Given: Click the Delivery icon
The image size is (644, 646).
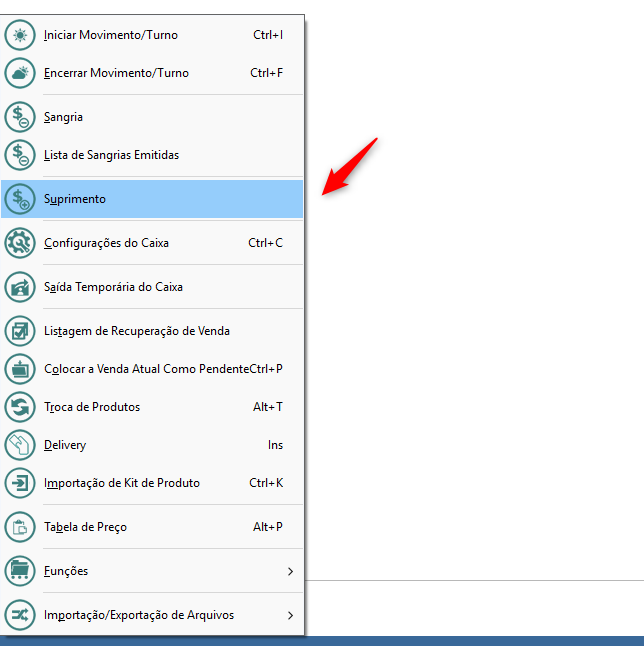Looking at the screenshot, I should [20, 445].
